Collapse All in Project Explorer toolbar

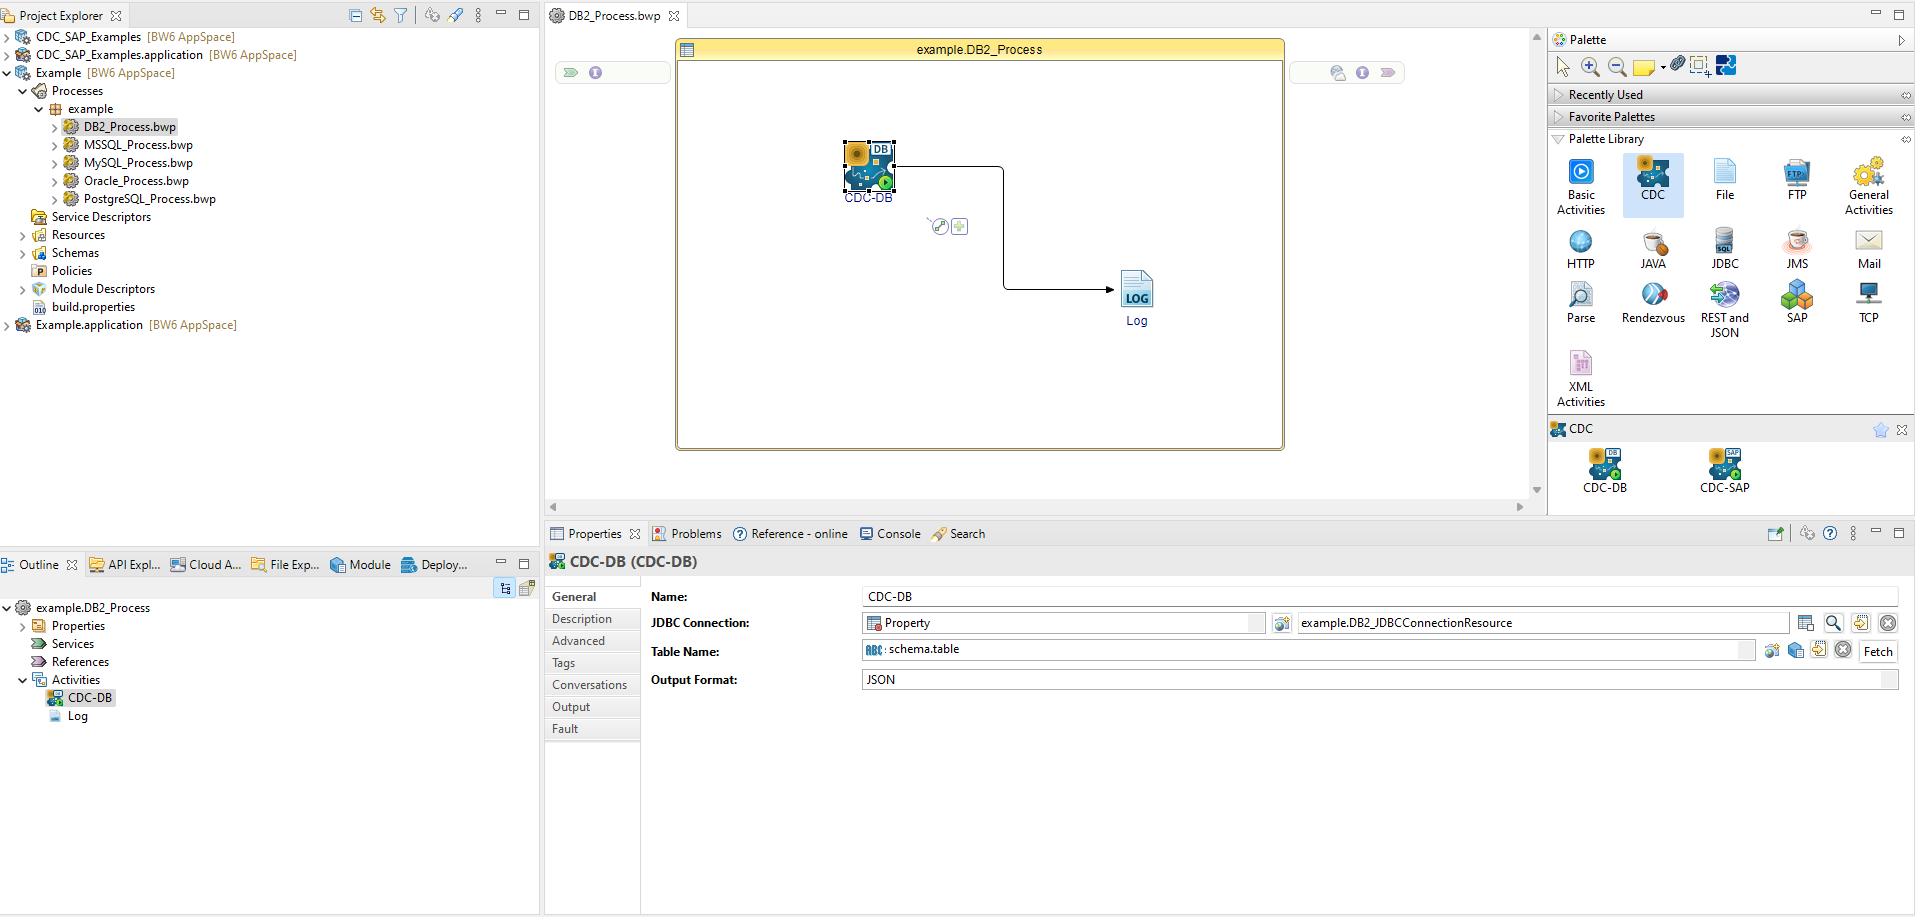355,15
